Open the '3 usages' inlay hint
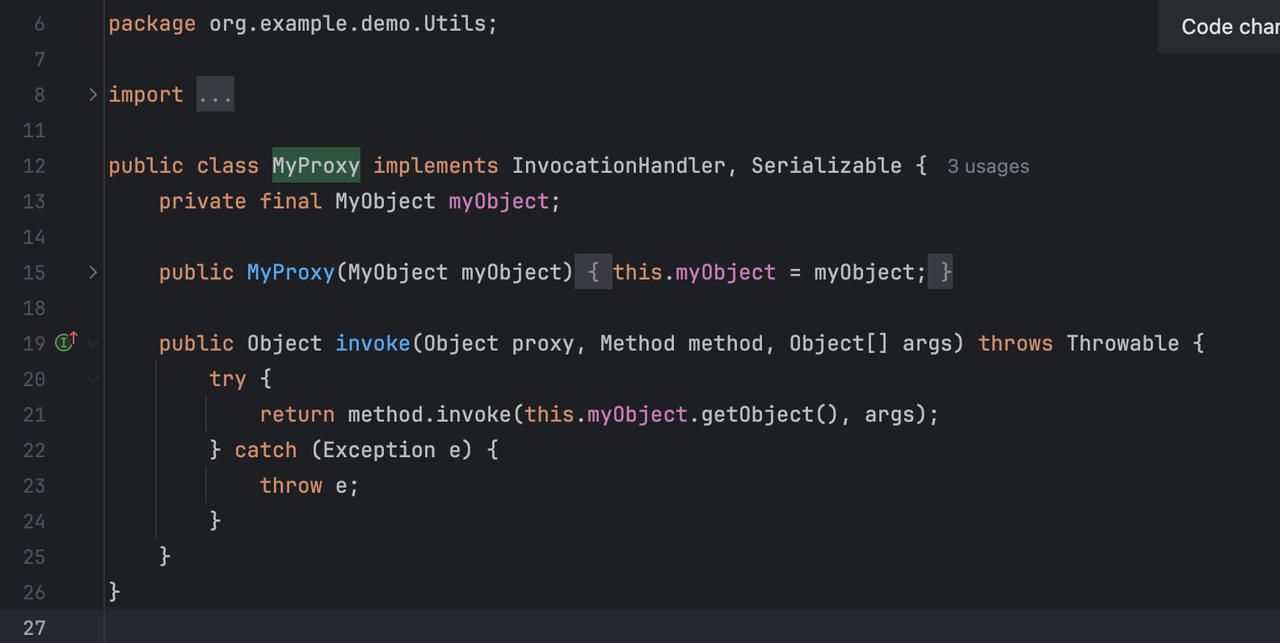This screenshot has height=643, width=1280. click(x=988, y=167)
